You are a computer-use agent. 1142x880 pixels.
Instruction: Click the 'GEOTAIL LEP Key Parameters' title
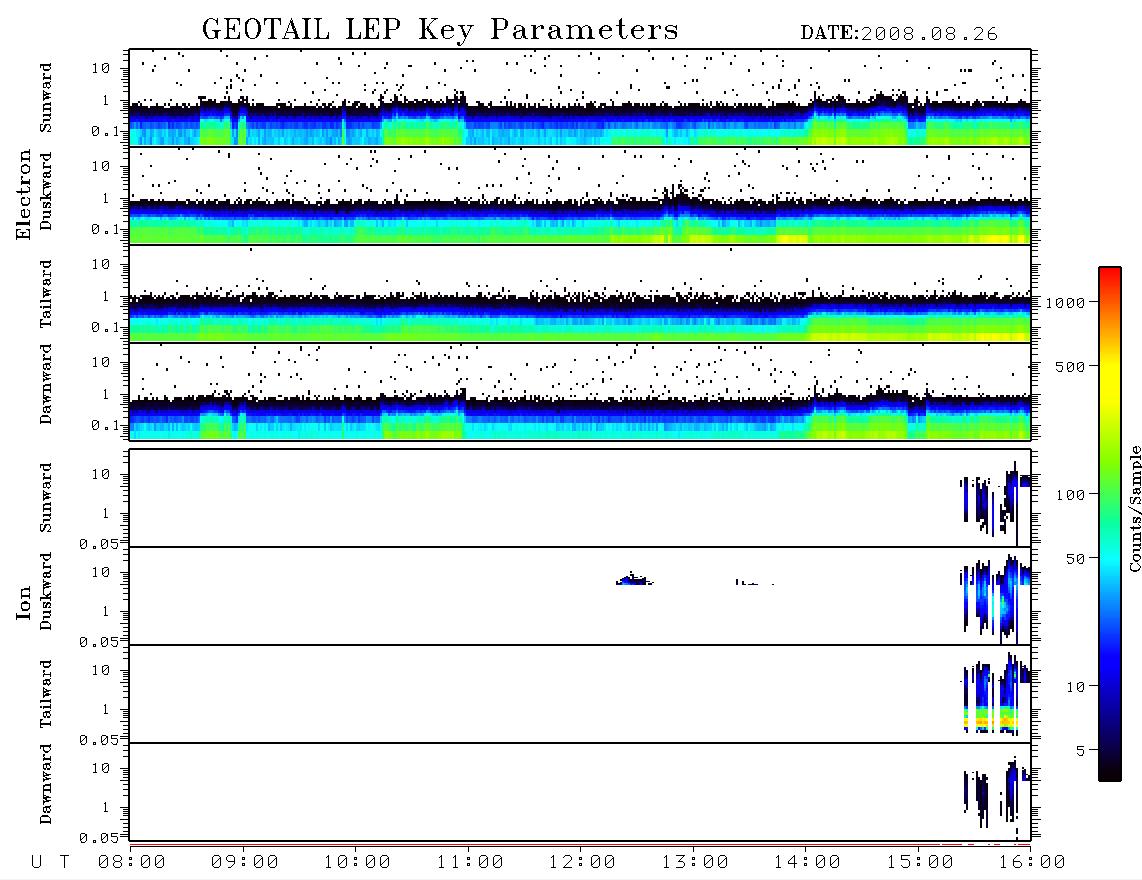(440, 31)
